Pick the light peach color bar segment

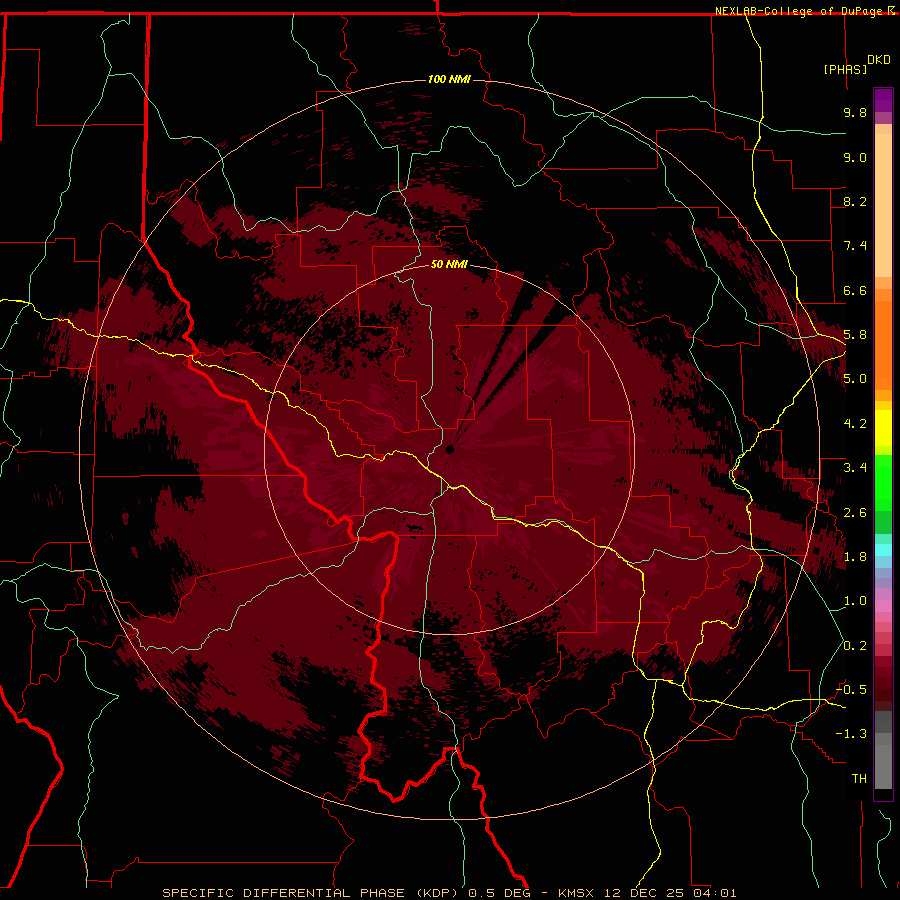[x=883, y=204]
